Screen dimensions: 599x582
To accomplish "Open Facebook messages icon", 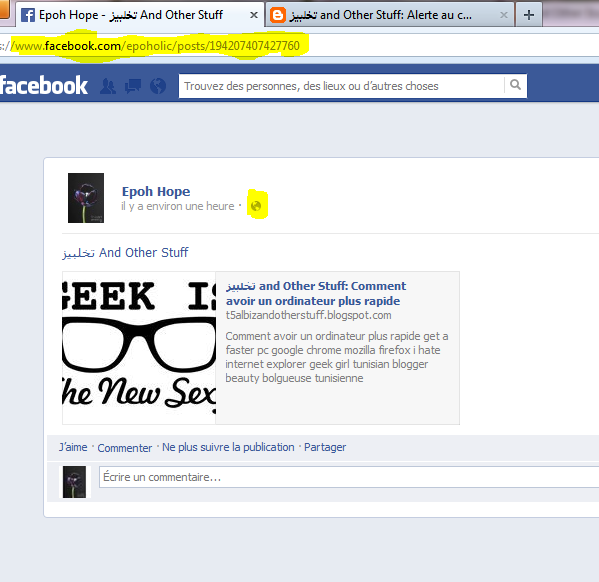I will click(133, 86).
